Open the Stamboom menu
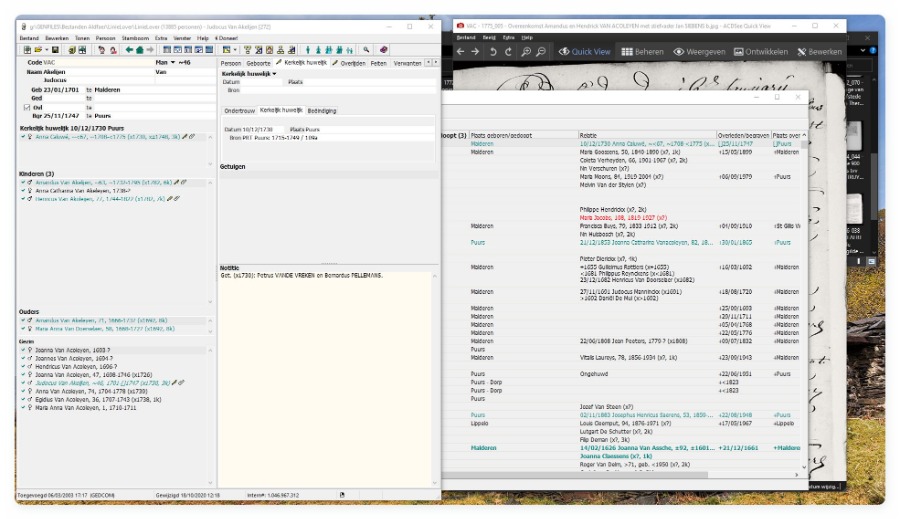 click(x=135, y=37)
